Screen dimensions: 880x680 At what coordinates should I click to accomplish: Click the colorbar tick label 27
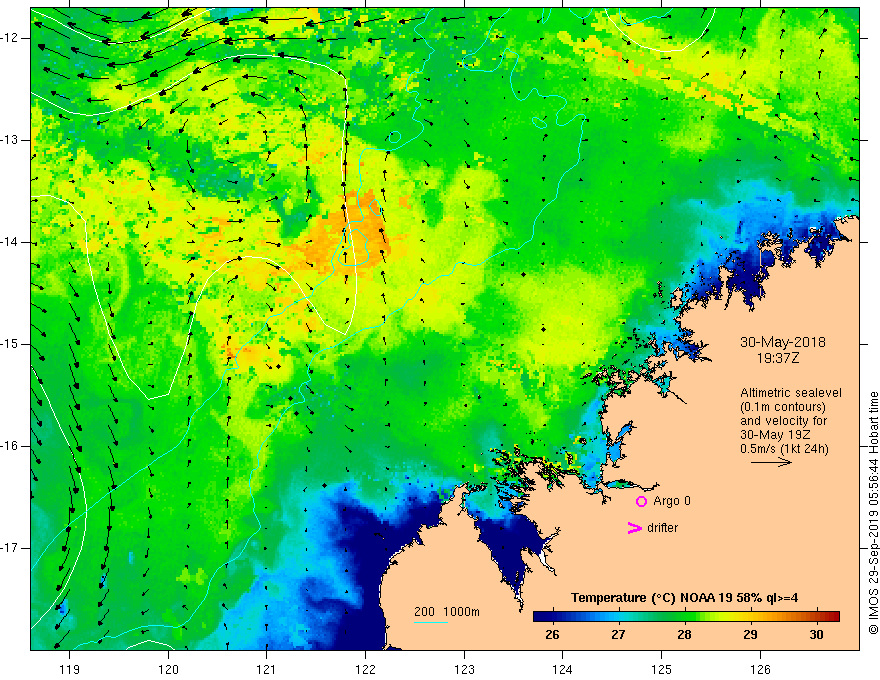click(x=618, y=635)
